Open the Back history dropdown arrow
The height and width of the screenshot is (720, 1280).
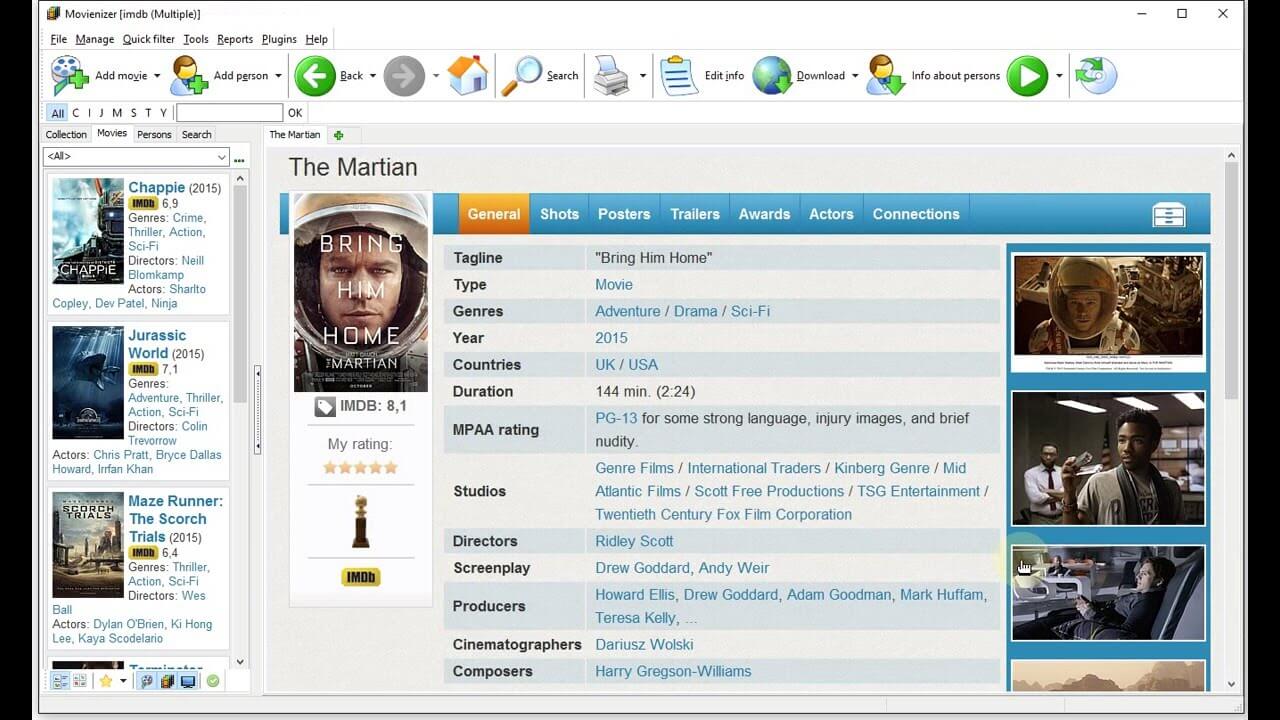(373, 76)
